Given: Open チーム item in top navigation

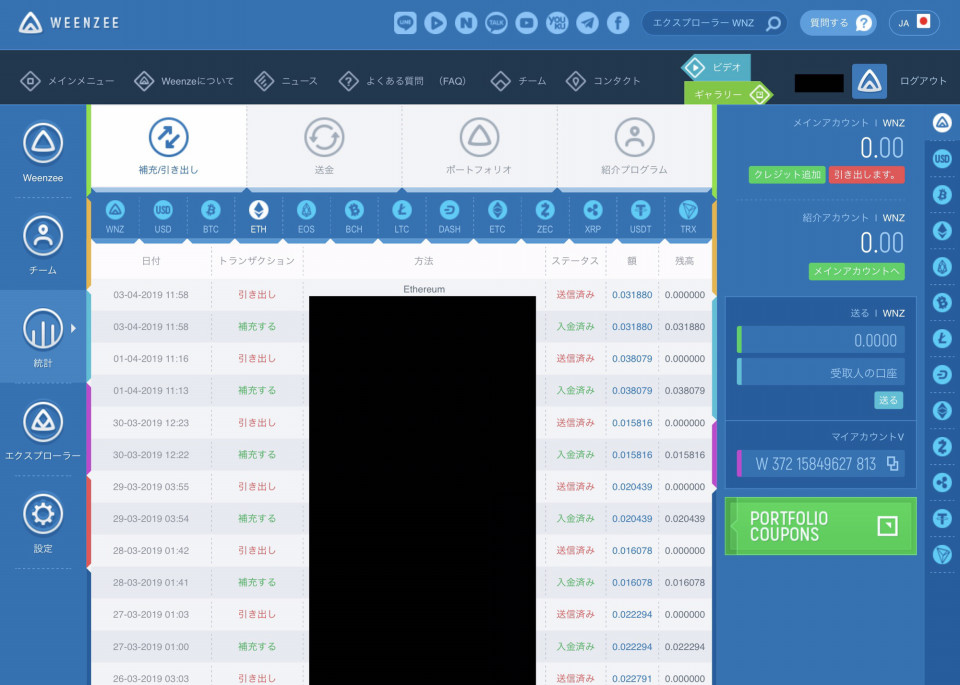Looking at the screenshot, I should pyautogui.click(x=518, y=81).
